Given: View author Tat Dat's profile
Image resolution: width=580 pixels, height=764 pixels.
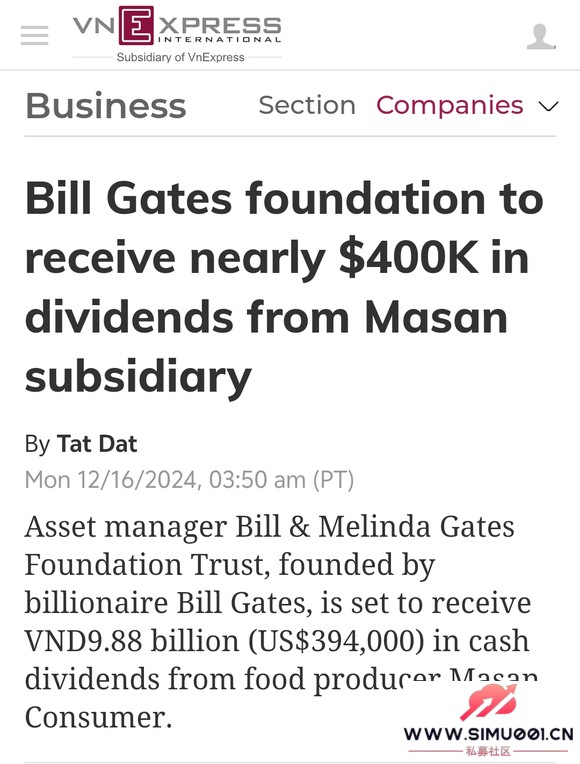Looking at the screenshot, I should pos(97,444).
